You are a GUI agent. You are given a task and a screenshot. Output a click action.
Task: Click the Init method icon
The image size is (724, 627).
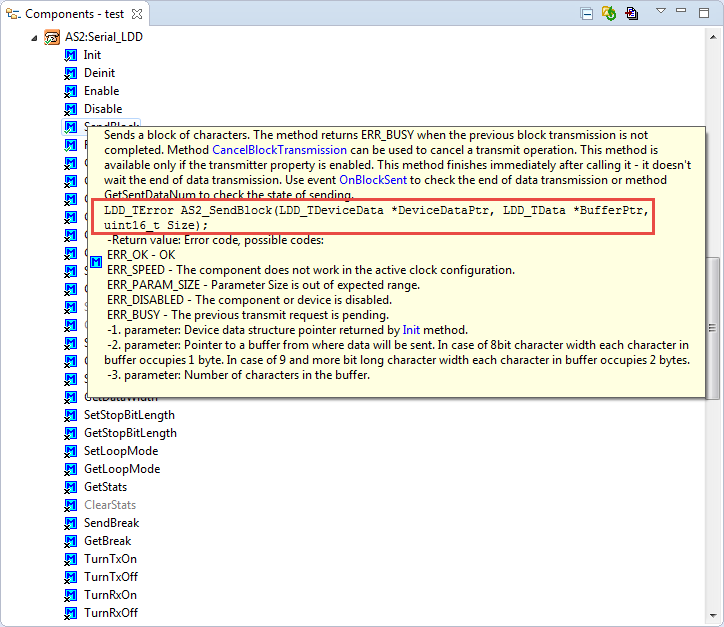point(70,55)
